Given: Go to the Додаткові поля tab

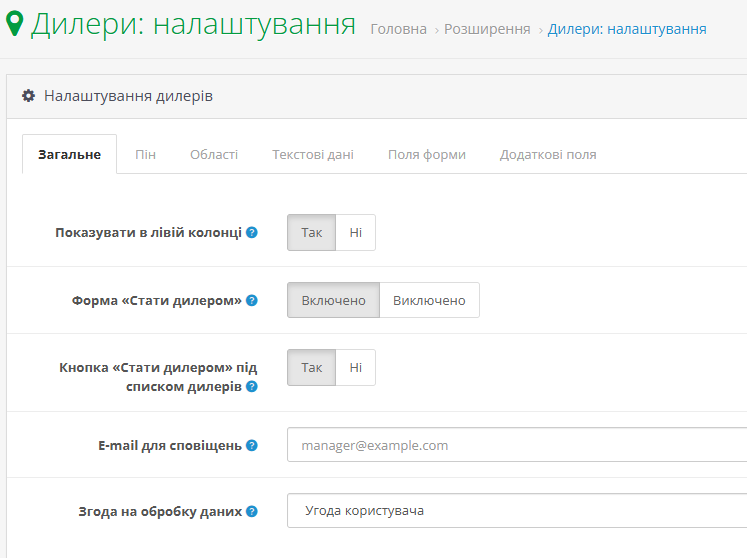Looking at the screenshot, I should [548, 154].
